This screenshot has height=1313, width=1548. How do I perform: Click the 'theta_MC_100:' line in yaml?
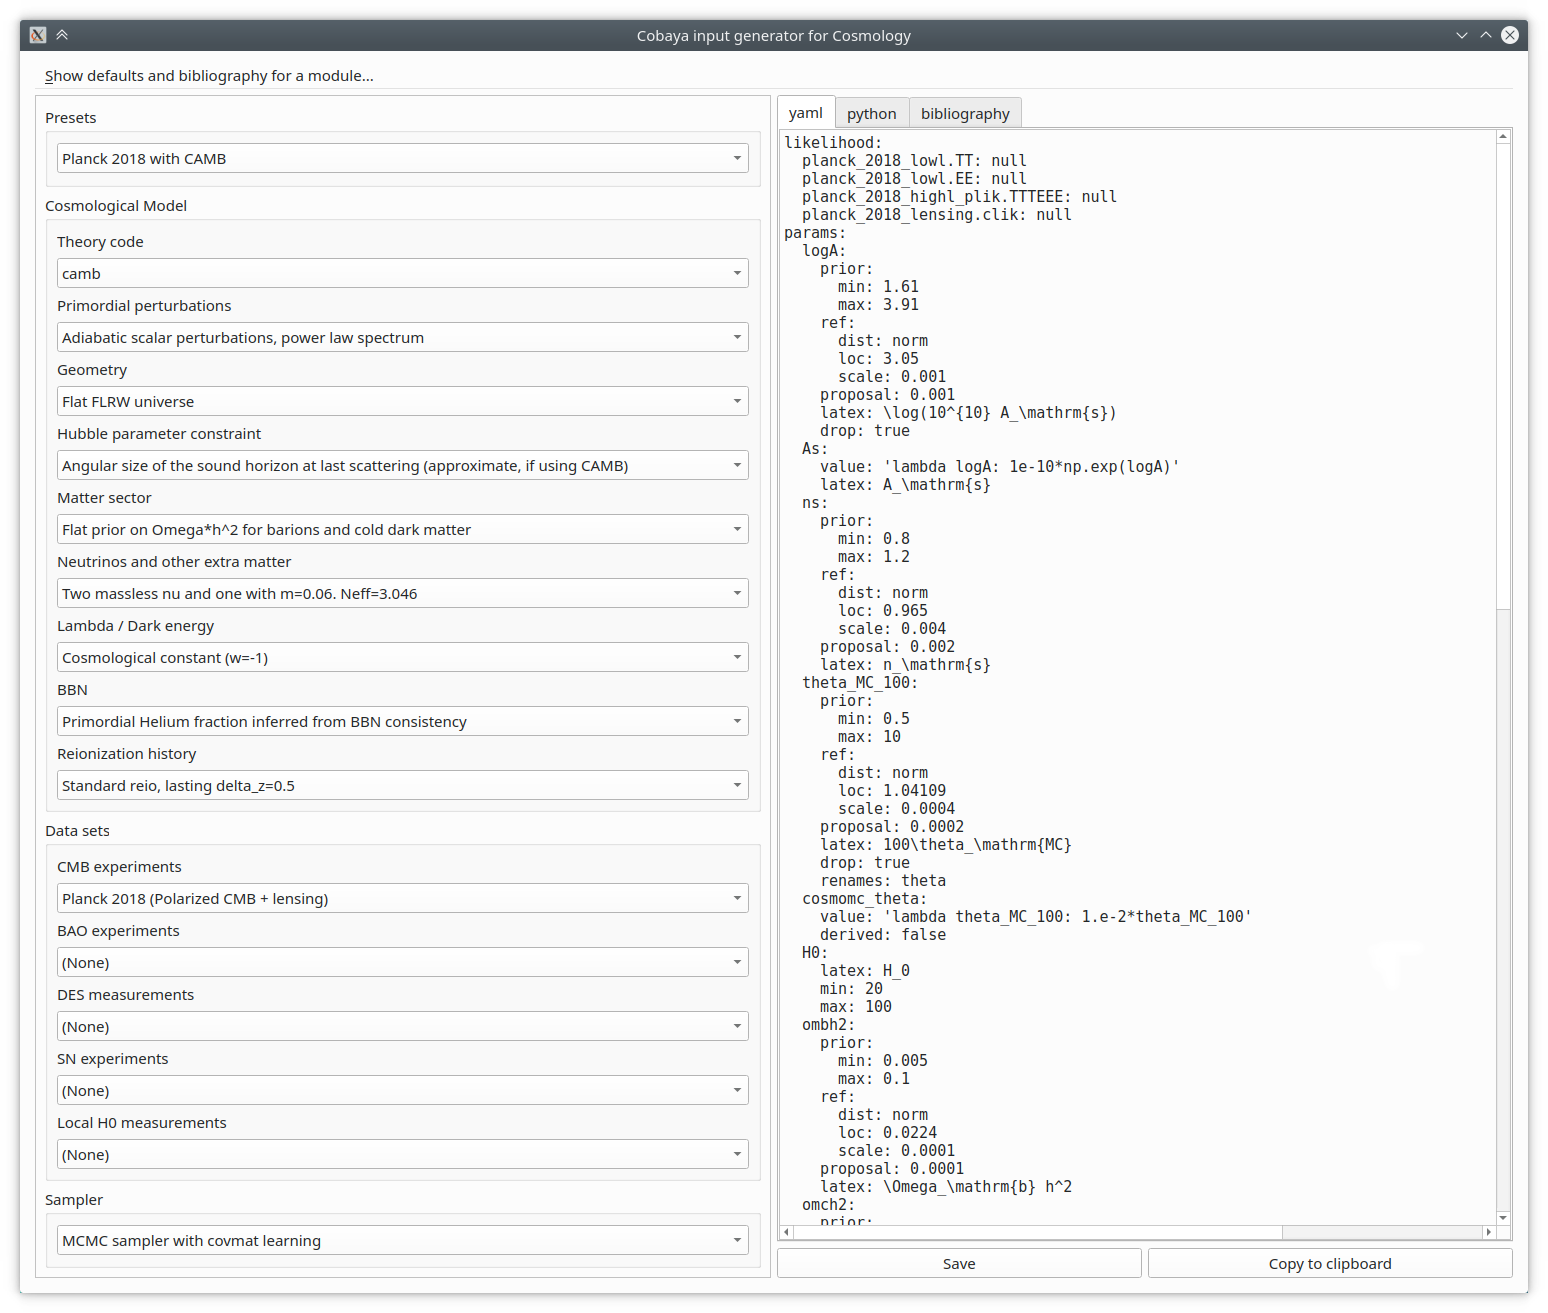[860, 683]
